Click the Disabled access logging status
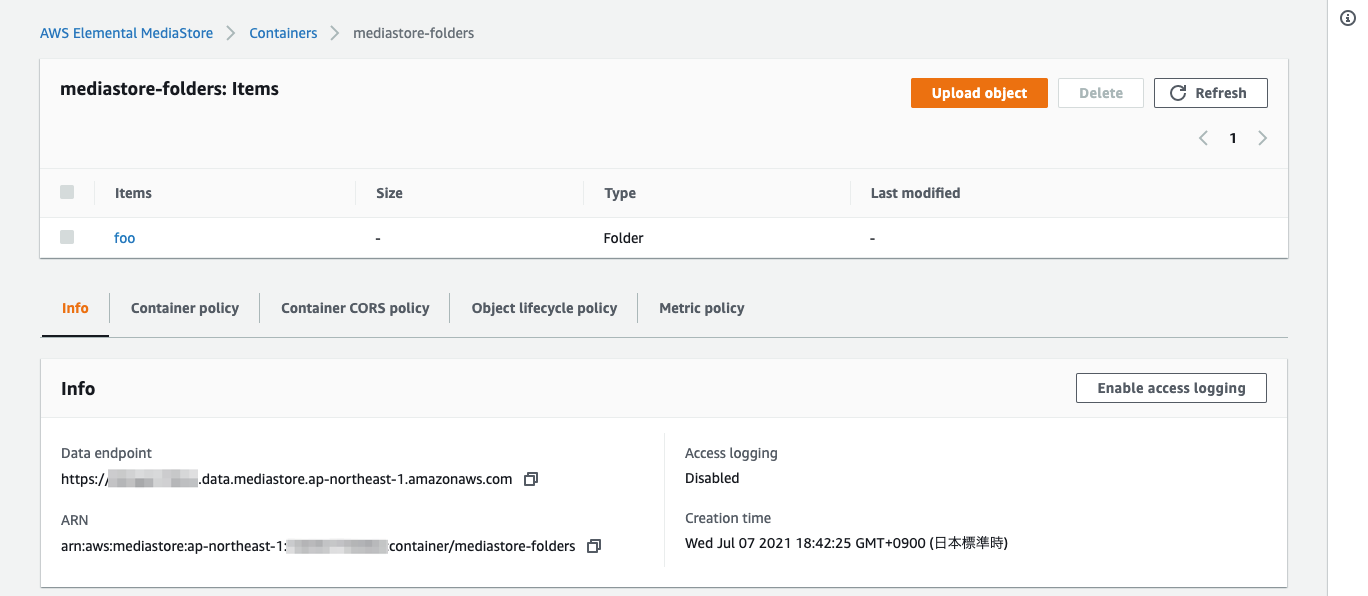 (x=712, y=478)
